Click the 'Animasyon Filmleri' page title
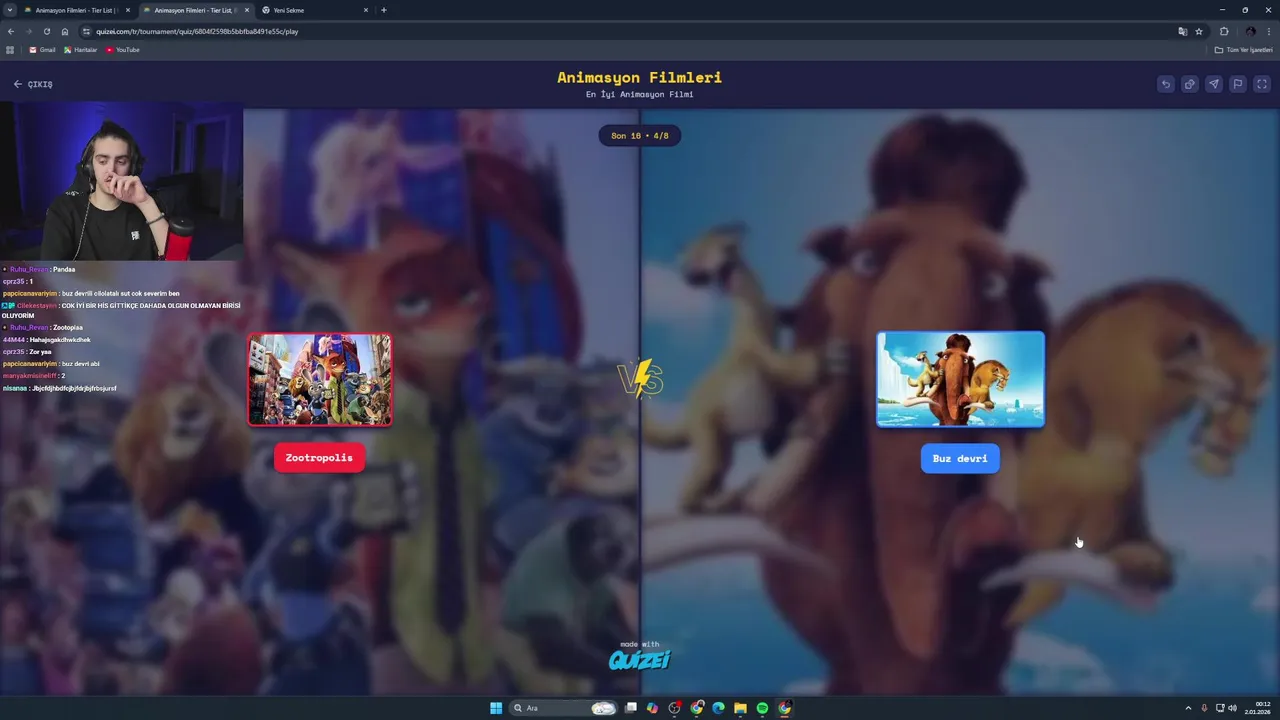The width and height of the screenshot is (1280, 720). click(640, 77)
